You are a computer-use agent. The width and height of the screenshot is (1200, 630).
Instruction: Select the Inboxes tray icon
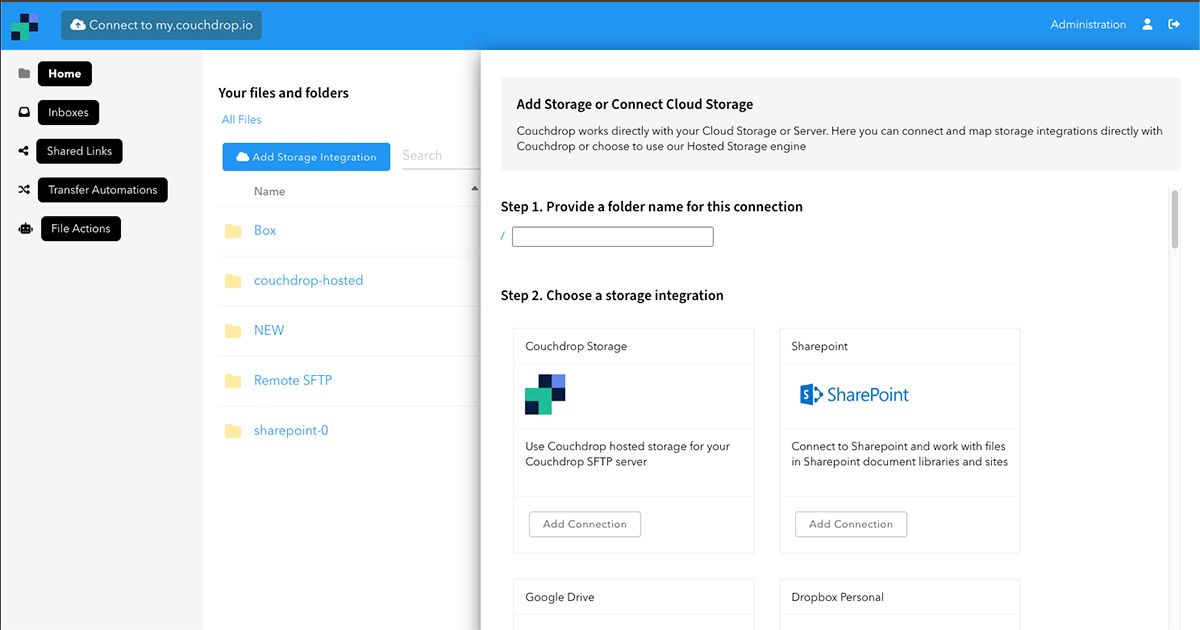24,111
